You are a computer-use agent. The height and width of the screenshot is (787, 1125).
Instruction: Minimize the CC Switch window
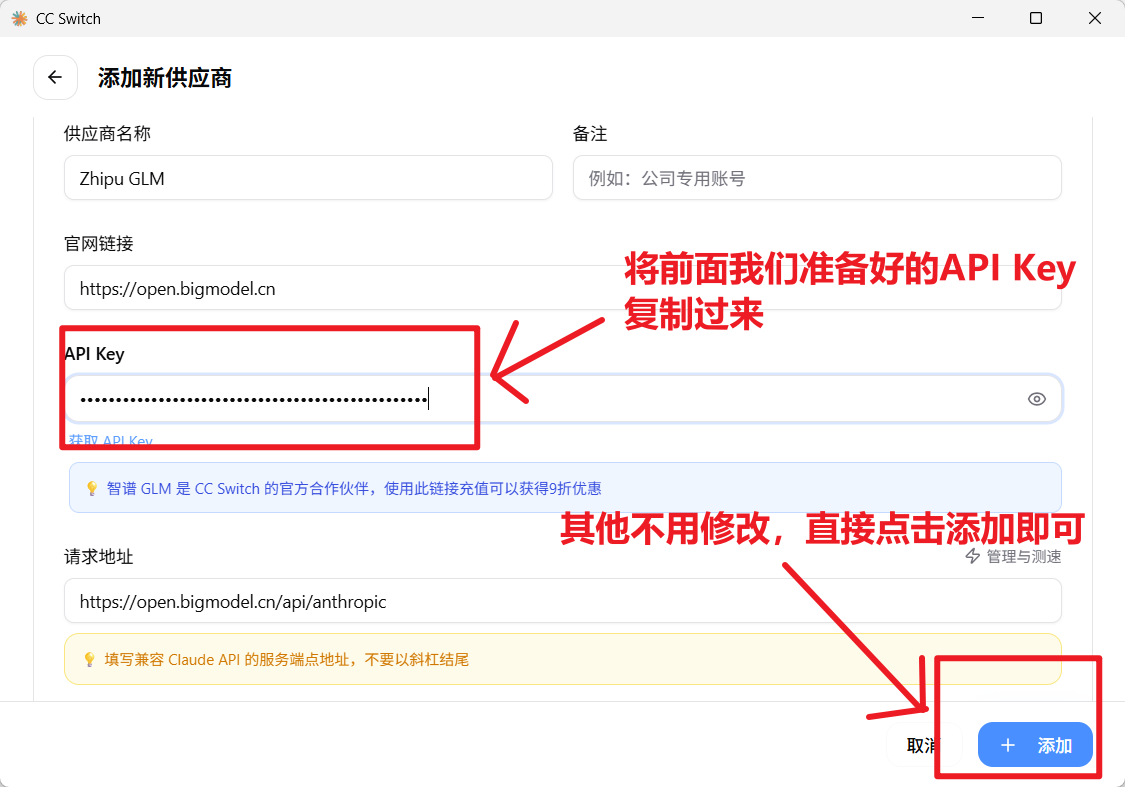977,18
